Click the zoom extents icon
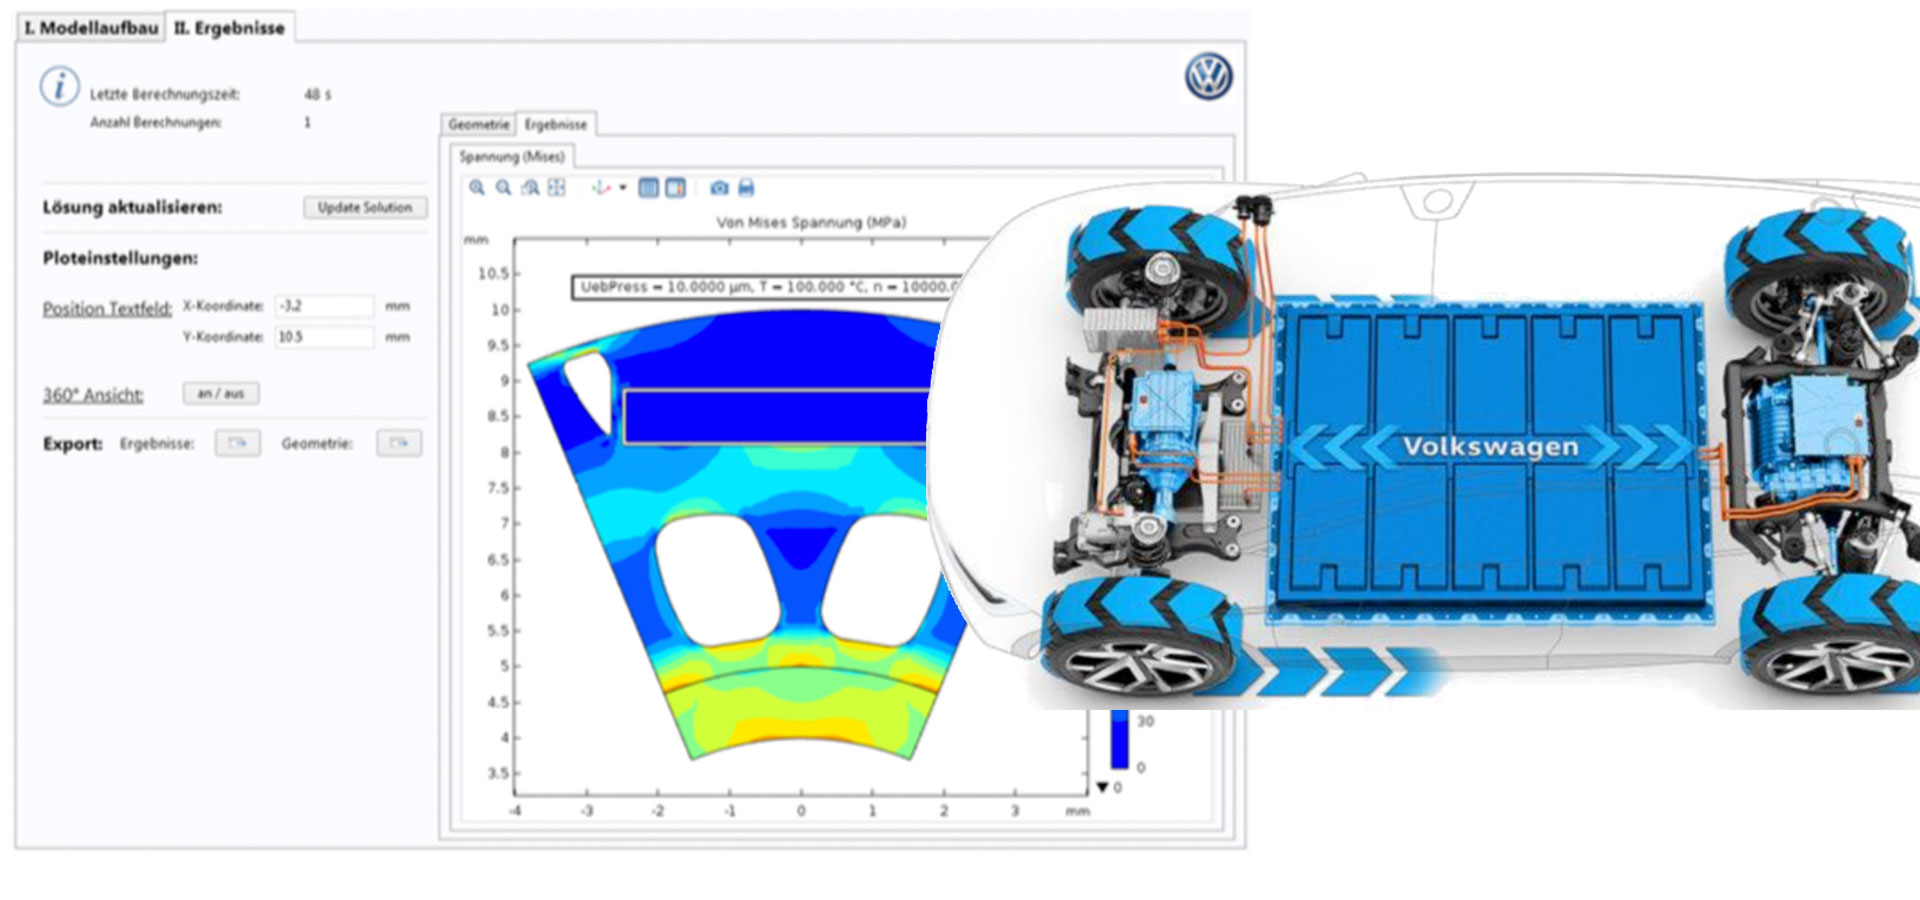The image size is (1920, 900). click(x=557, y=188)
